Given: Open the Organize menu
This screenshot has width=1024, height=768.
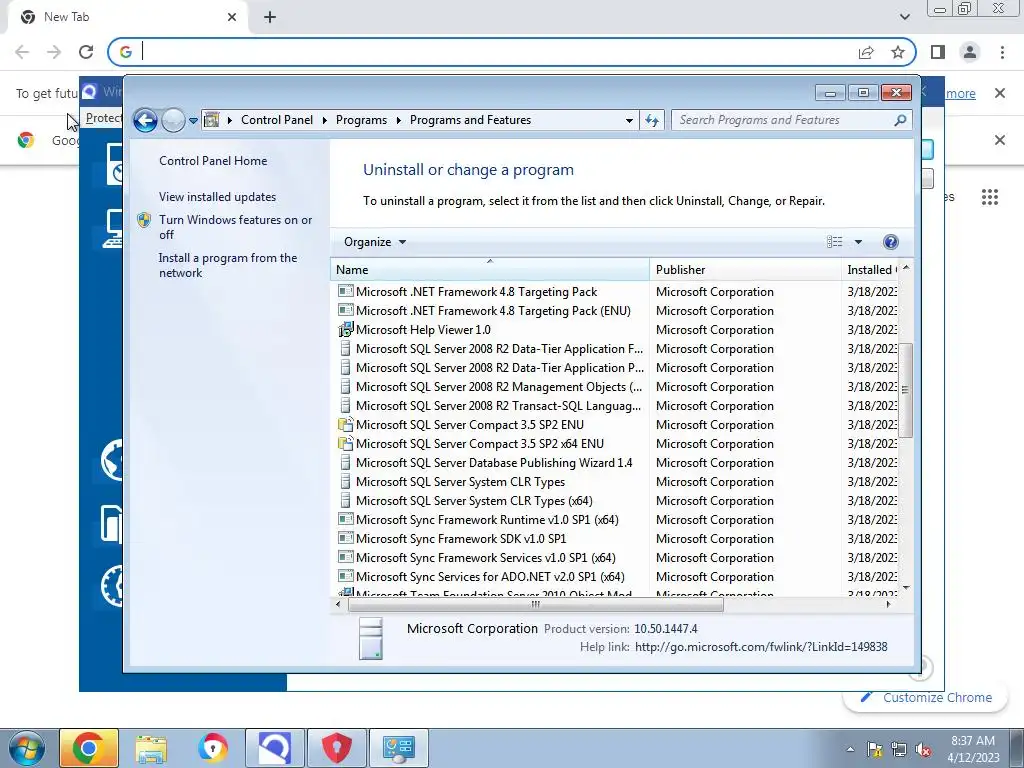Looking at the screenshot, I should click(x=375, y=242).
